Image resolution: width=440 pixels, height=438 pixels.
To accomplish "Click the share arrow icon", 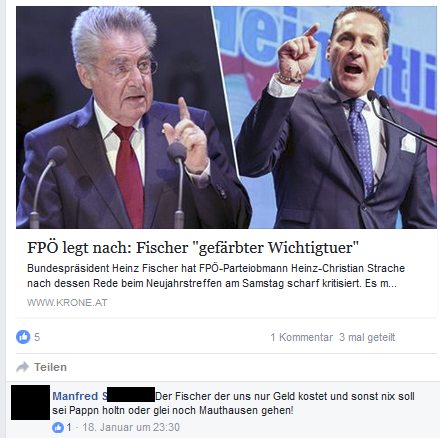I will click(x=23, y=367).
